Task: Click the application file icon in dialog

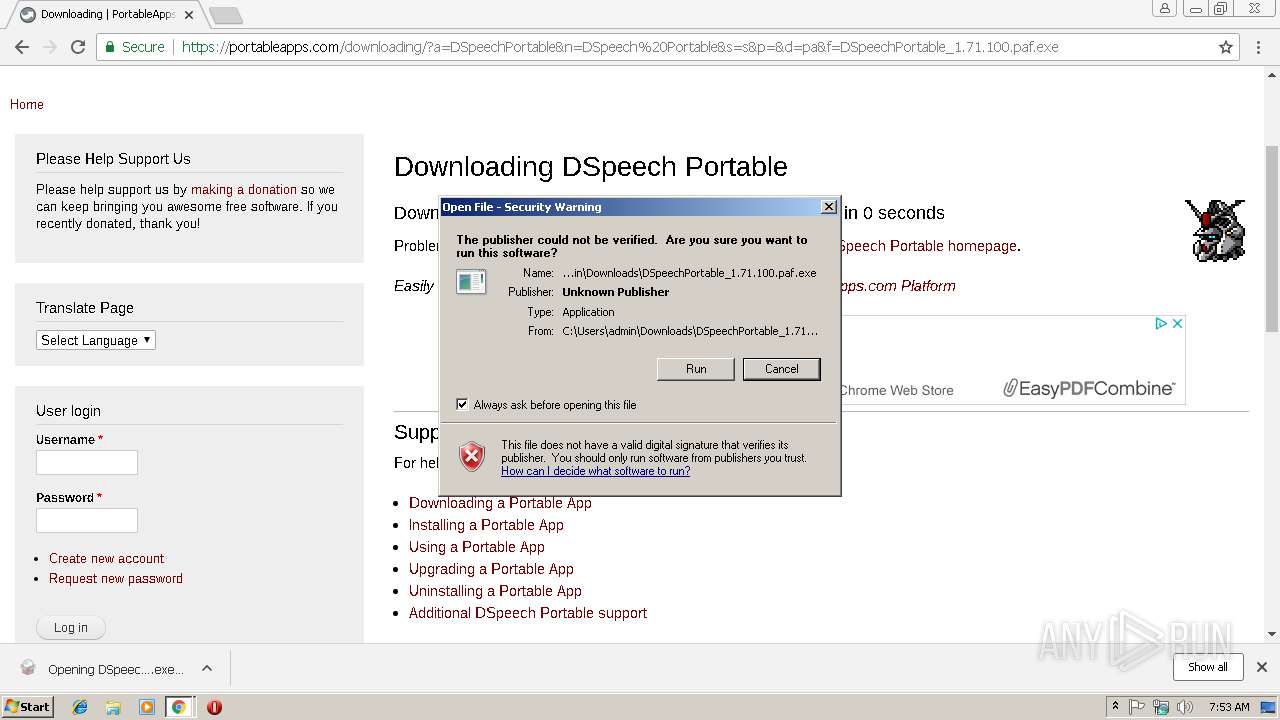Action: pos(471,281)
